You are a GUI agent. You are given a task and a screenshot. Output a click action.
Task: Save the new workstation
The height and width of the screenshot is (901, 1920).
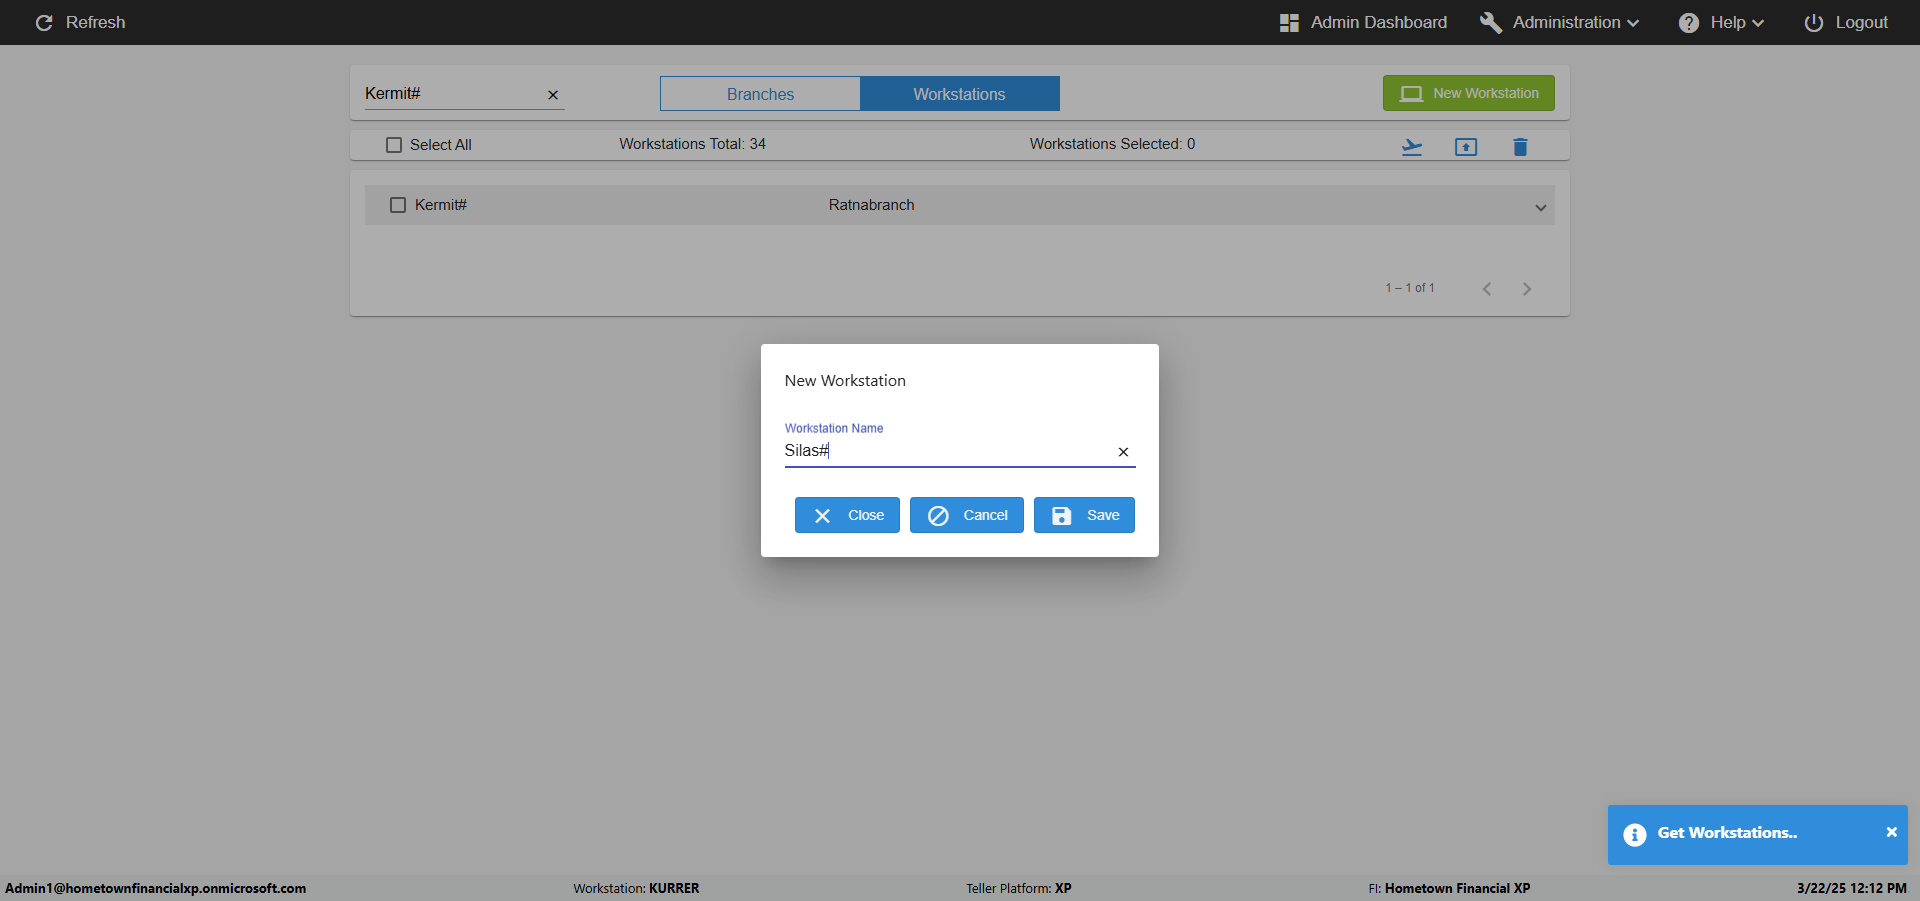pos(1084,515)
